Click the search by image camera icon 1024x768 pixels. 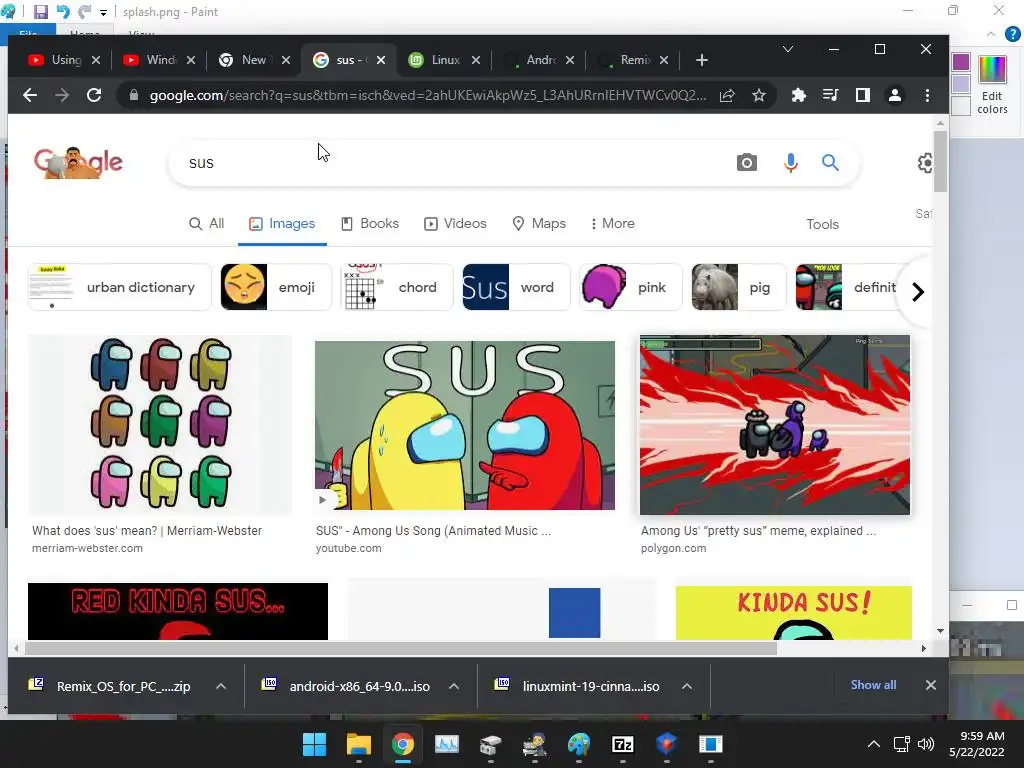click(x=746, y=162)
